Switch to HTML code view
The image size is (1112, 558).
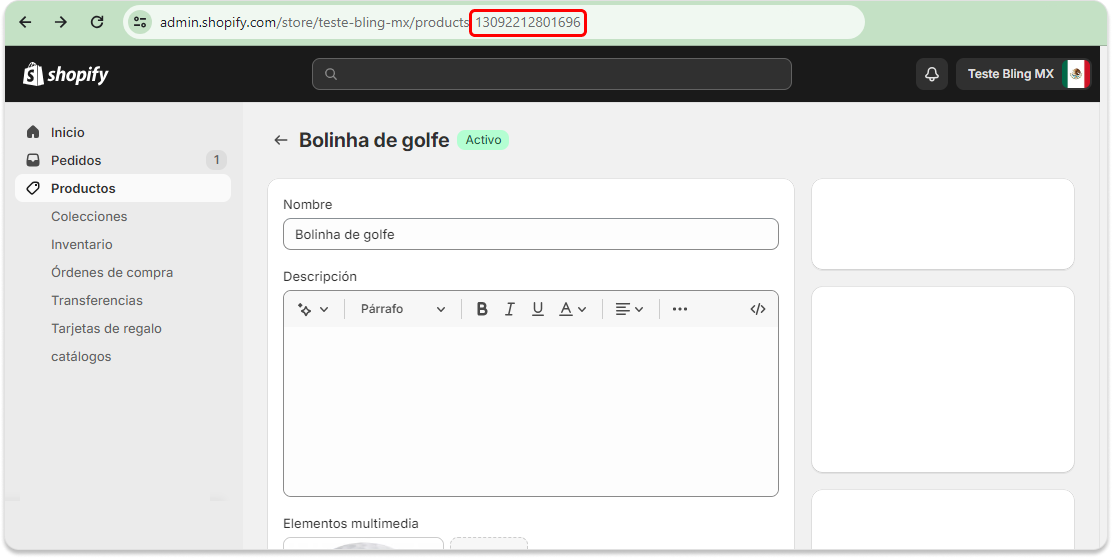pos(758,309)
